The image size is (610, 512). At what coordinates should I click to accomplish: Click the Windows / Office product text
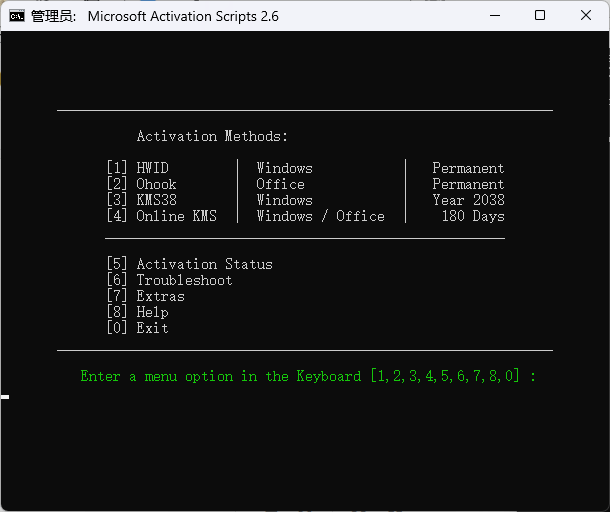point(321,216)
